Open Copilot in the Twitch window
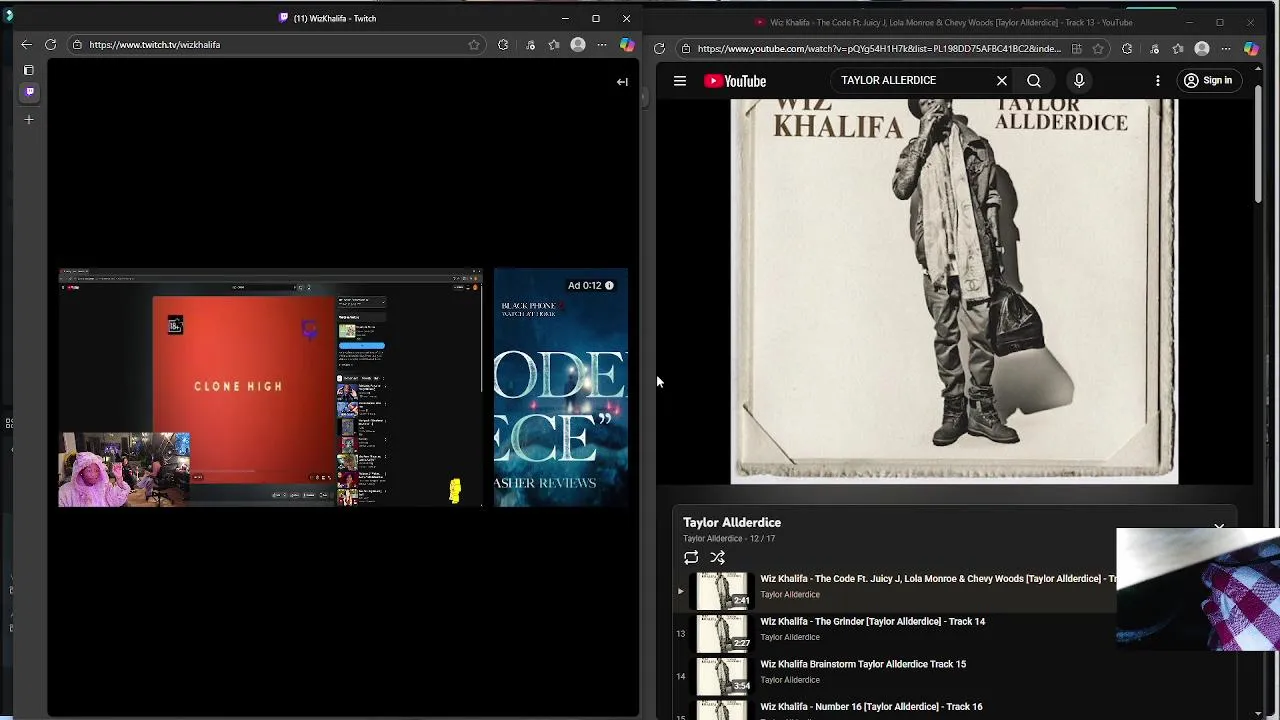Screen dimensions: 1280x720 (627, 44)
